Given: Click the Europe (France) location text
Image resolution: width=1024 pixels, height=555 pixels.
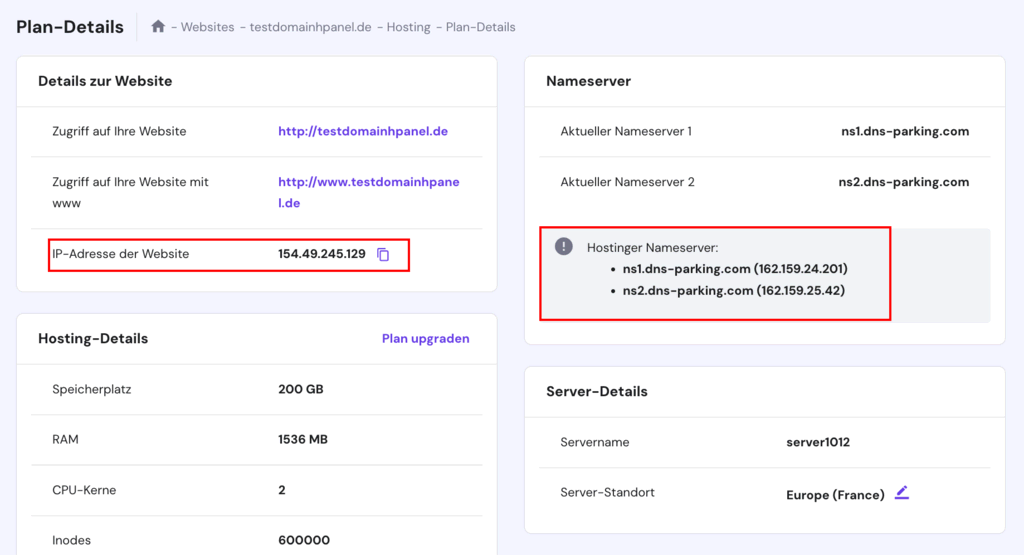Looking at the screenshot, I should [x=835, y=495].
